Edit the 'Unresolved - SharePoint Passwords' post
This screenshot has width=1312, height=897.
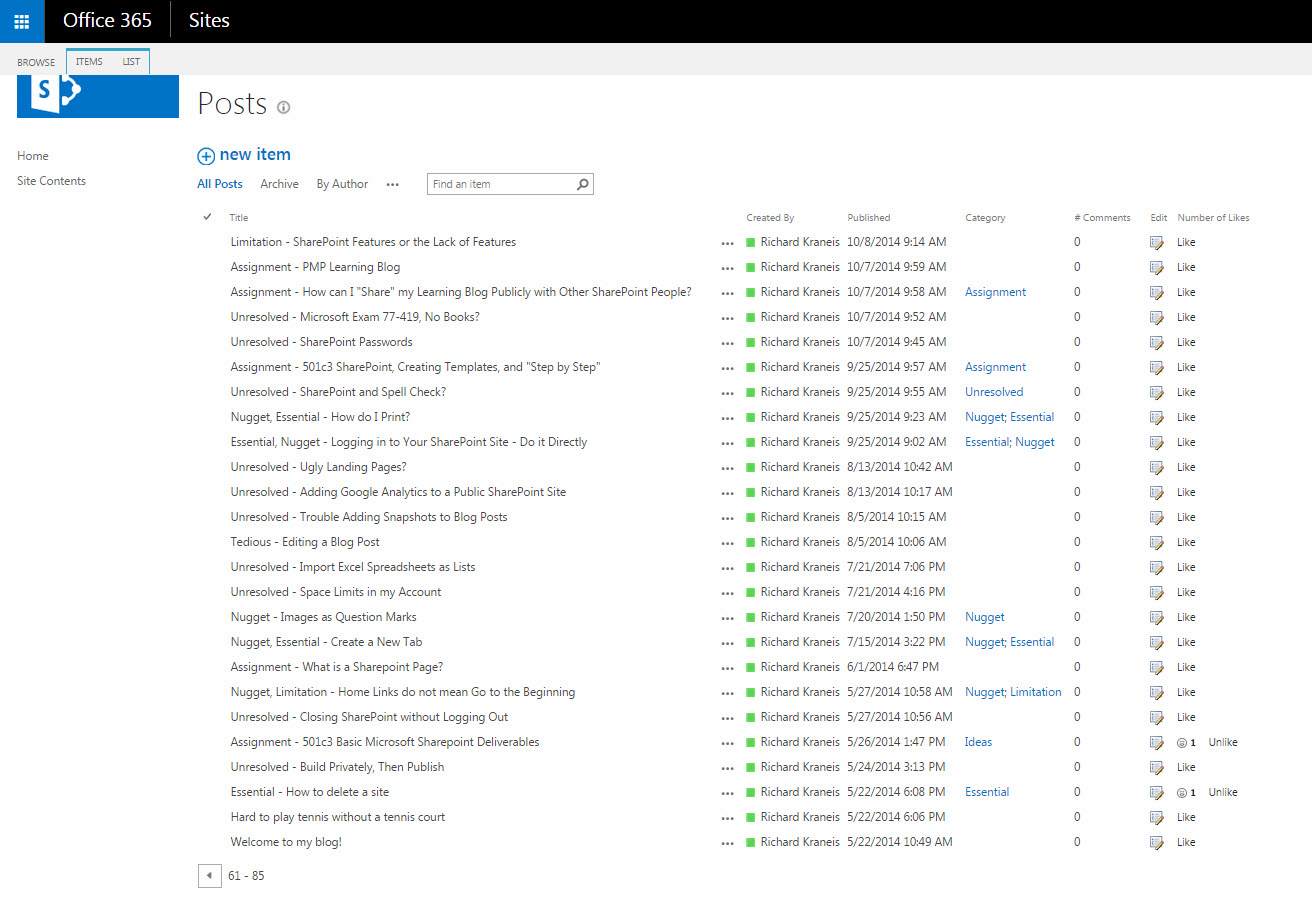tap(1157, 342)
